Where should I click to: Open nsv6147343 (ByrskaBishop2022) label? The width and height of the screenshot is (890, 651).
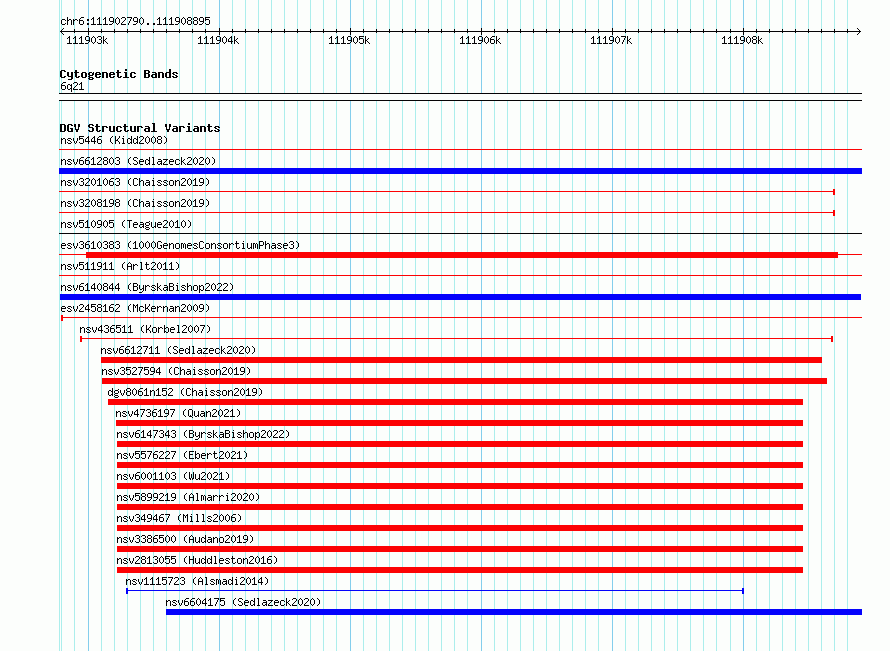tap(203, 434)
